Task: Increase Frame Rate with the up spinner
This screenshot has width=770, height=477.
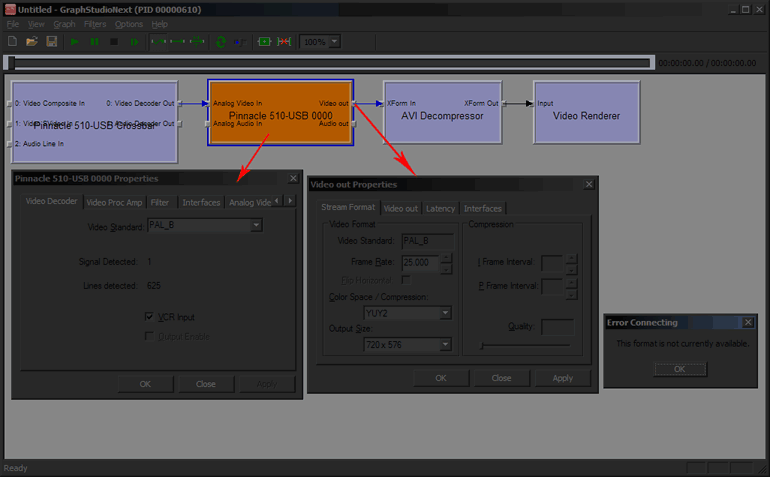Action: [x=446, y=257]
